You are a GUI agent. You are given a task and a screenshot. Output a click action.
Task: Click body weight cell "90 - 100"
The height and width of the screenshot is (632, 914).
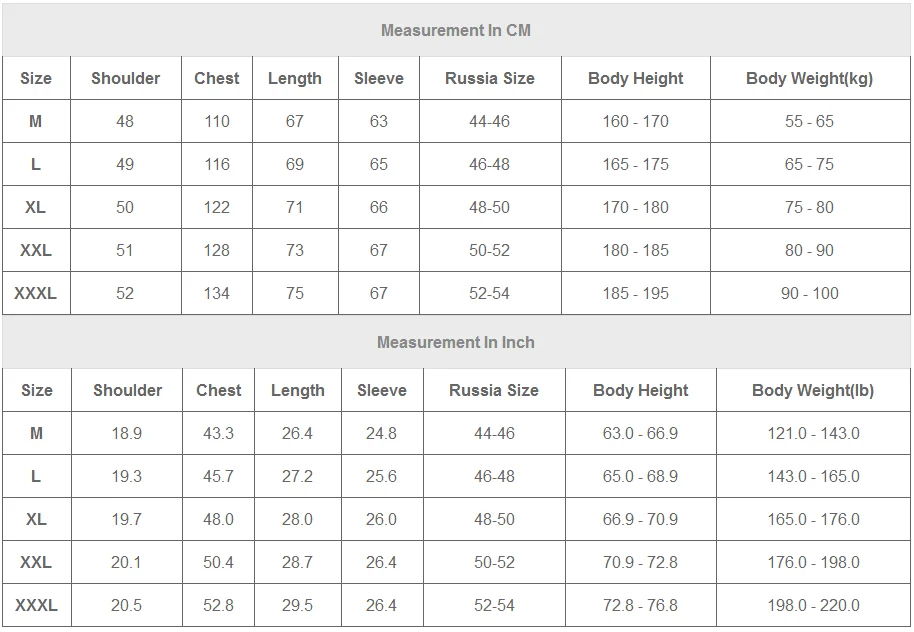pyautogui.click(x=809, y=293)
